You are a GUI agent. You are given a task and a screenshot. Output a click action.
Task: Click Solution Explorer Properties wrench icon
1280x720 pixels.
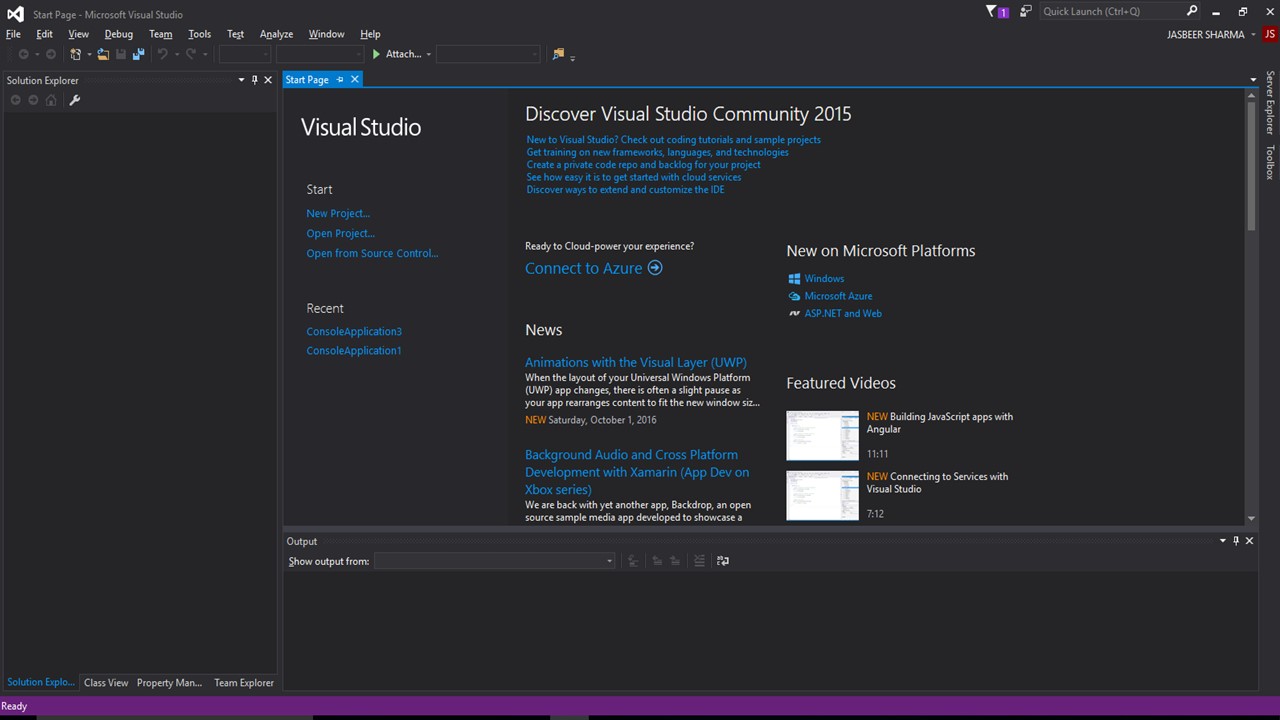(74, 100)
